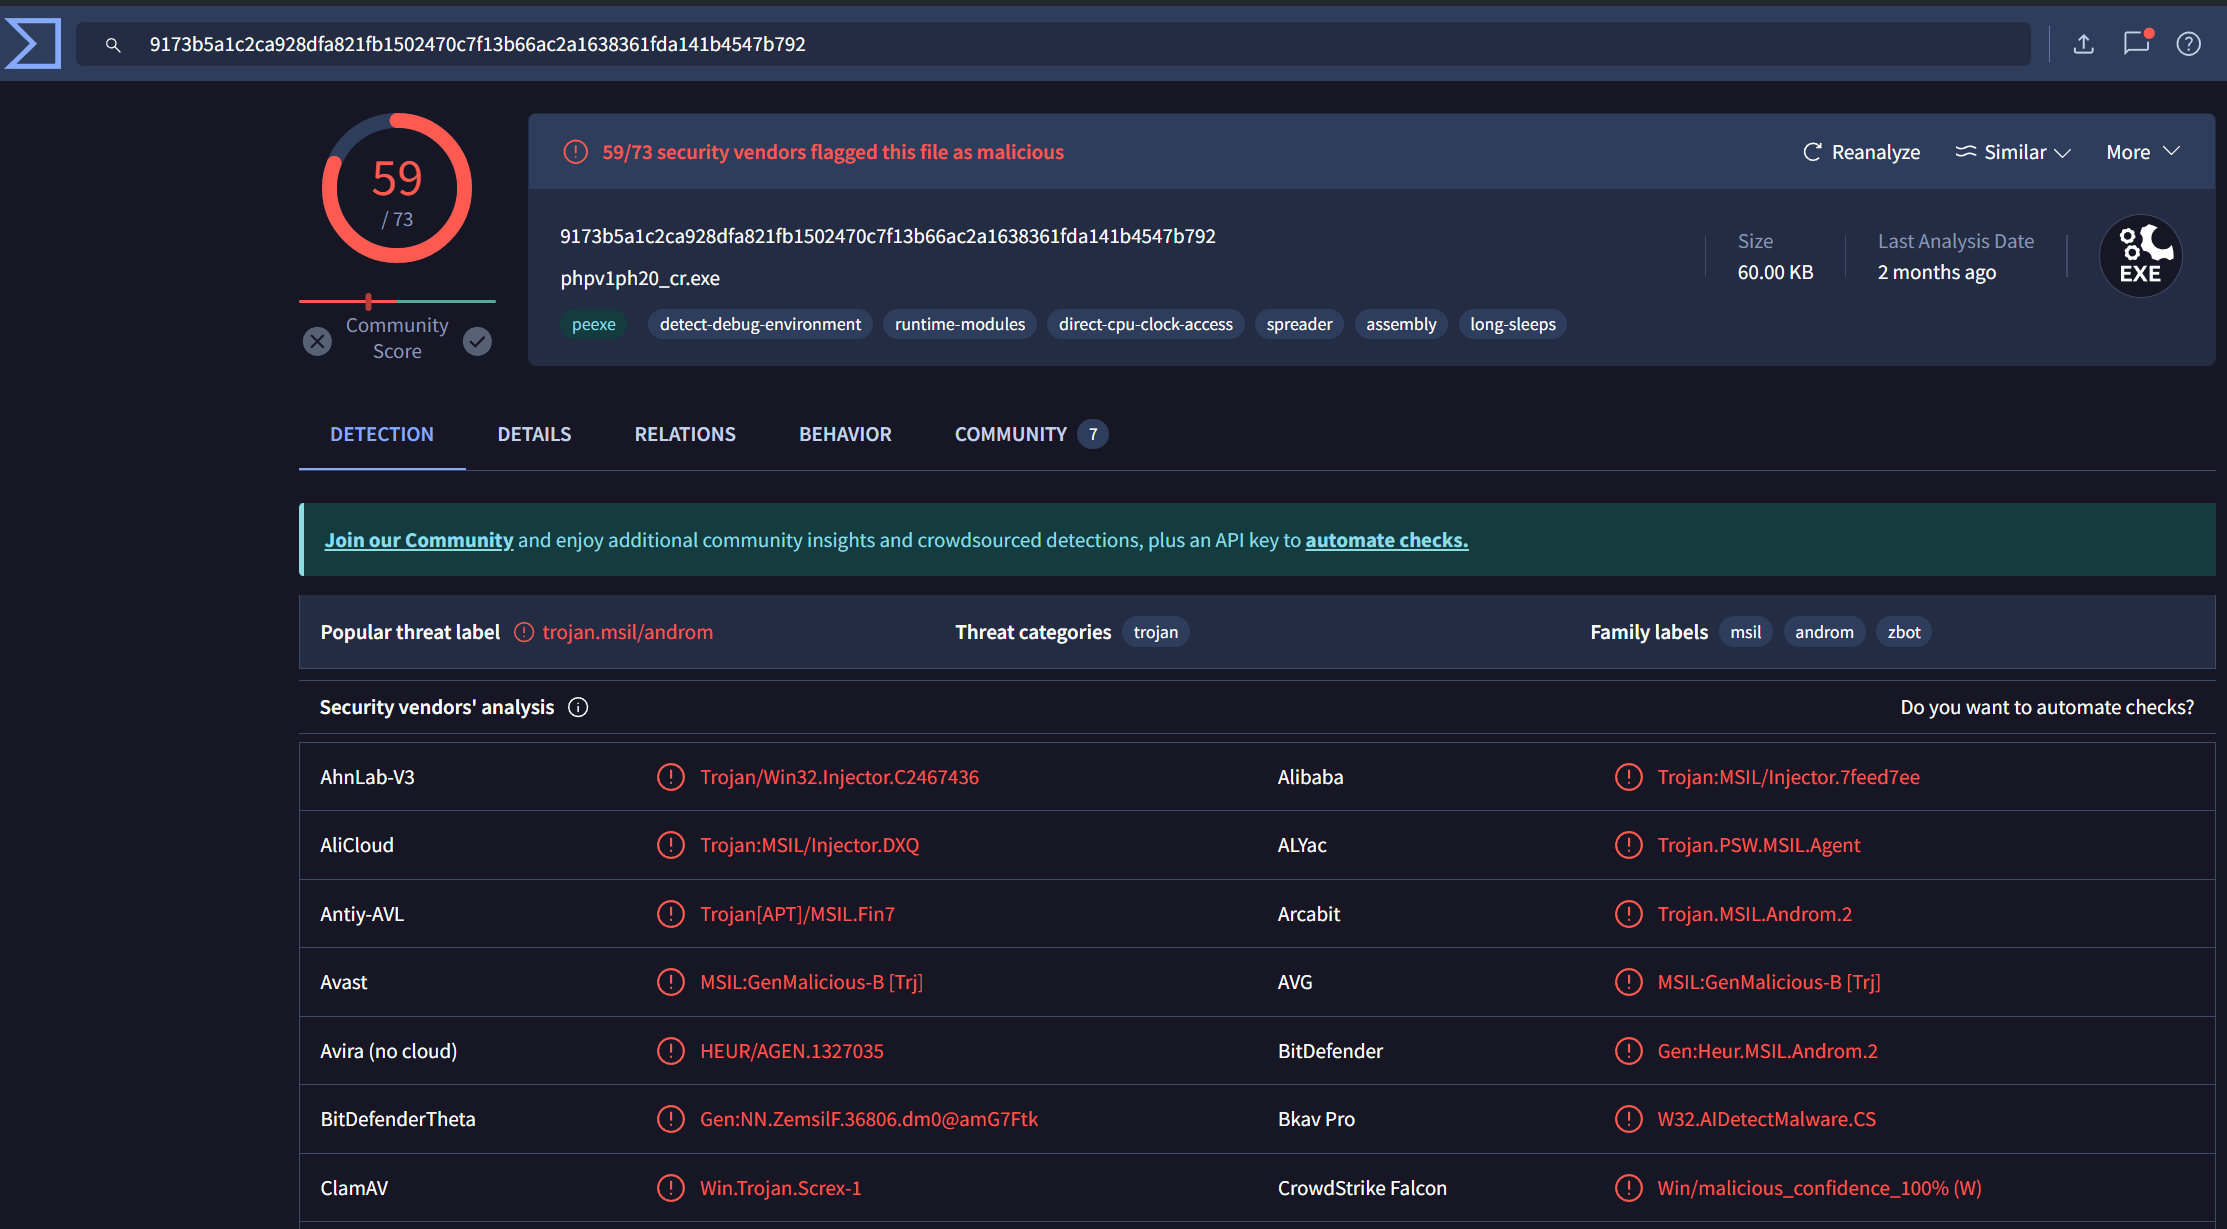The height and width of the screenshot is (1229, 2227).
Task: Open the automate checks link
Action: pyautogui.click(x=1387, y=540)
